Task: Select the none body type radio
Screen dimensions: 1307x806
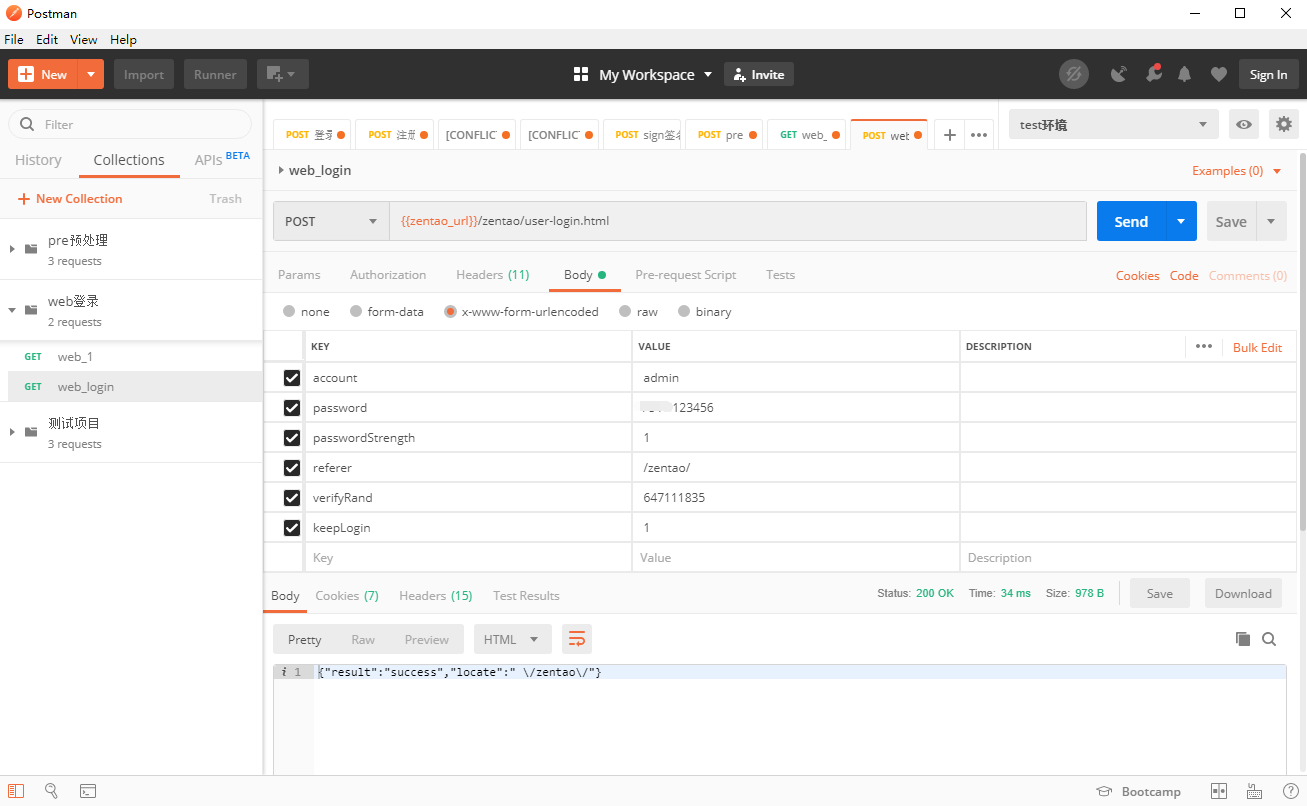Action: pyautogui.click(x=289, y=311)
